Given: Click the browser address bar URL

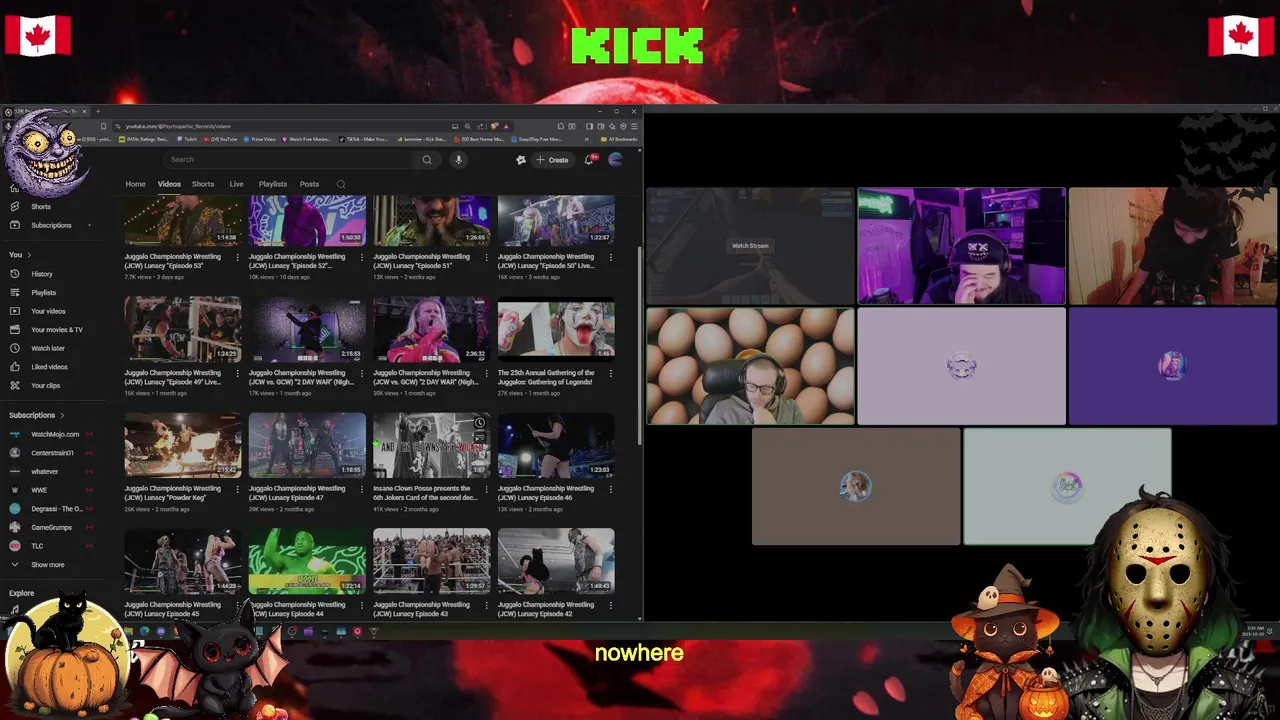Looking at the screenshot, I should [178, 126].
